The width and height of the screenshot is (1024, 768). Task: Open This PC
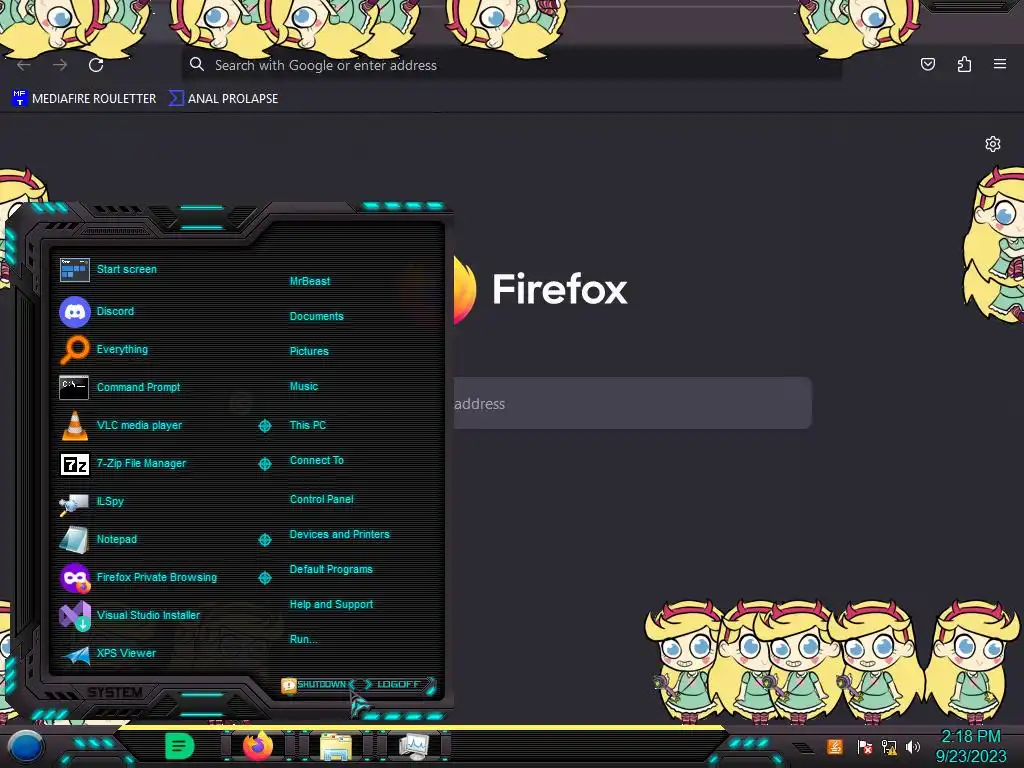[x=308, y=425]
